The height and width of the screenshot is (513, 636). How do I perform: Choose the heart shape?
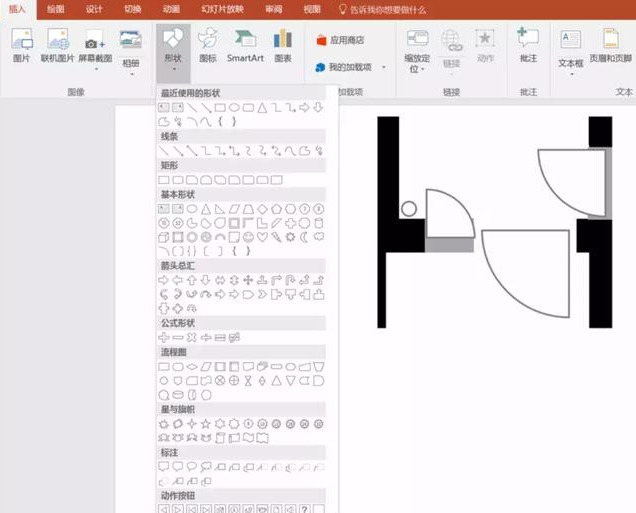(262, 237)
